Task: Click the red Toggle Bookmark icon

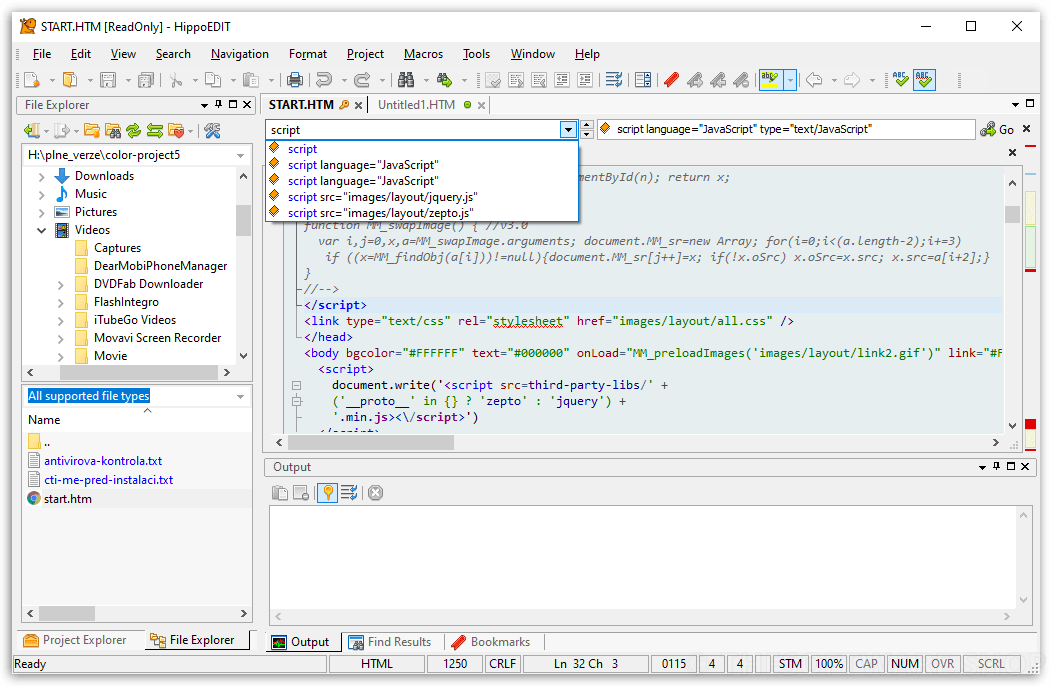Action: tap(671, 80)
